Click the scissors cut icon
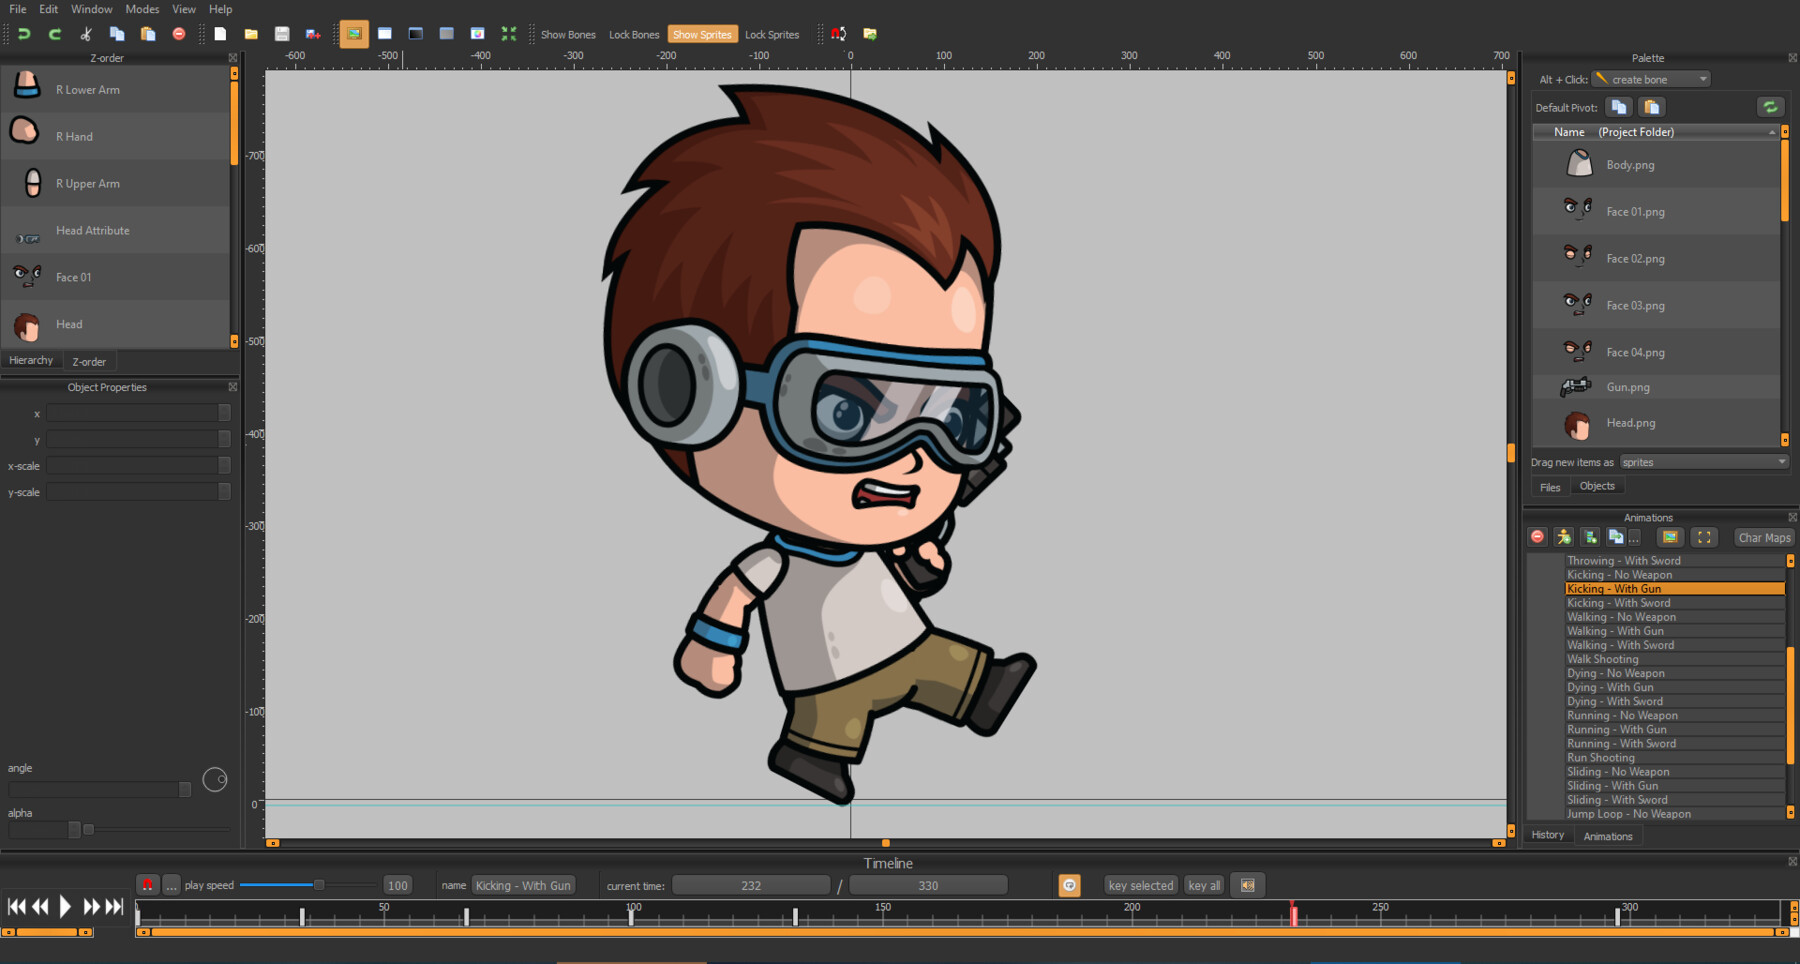This screenshot has width=1800, height=964. coord(86,34)
